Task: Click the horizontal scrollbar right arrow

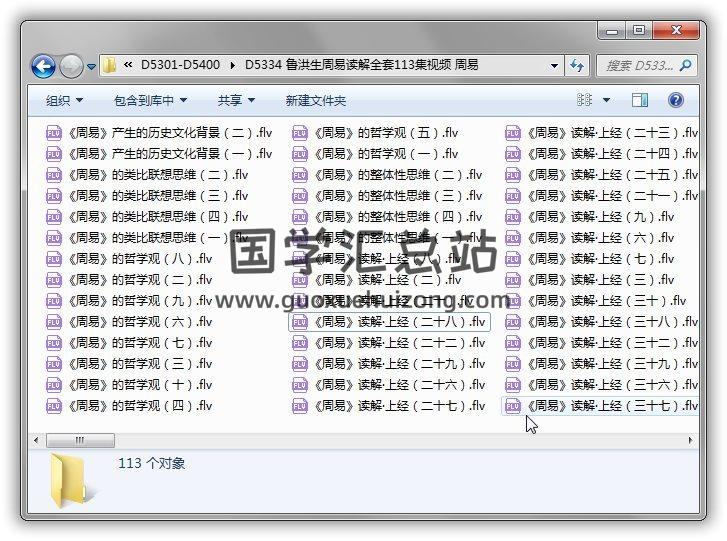Action: (x=690, y=440)
